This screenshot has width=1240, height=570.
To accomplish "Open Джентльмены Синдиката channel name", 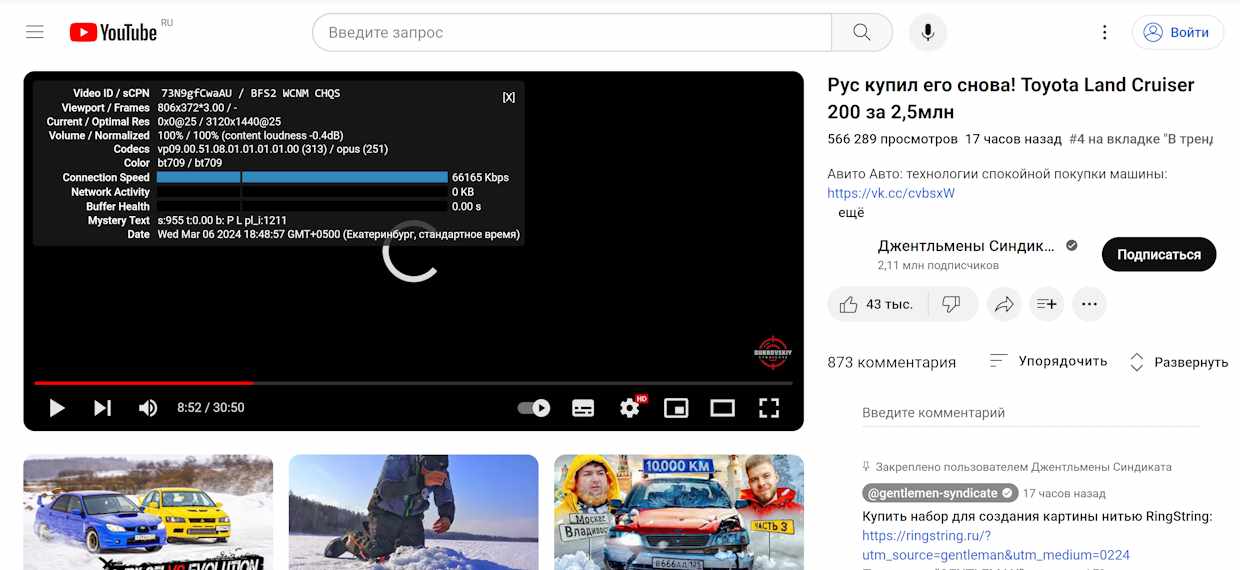I will coord(966,246).
